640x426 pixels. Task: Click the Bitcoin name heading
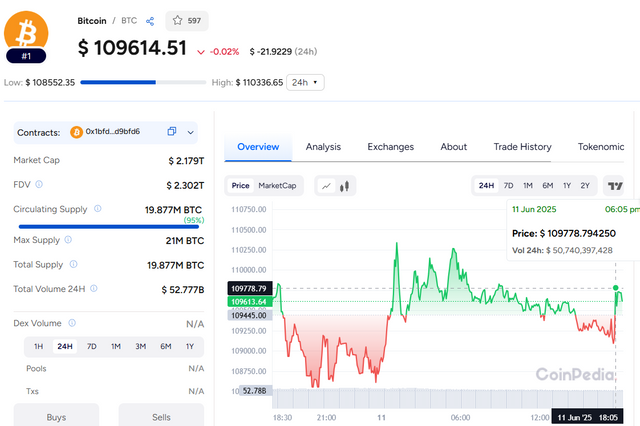[92, 21]
